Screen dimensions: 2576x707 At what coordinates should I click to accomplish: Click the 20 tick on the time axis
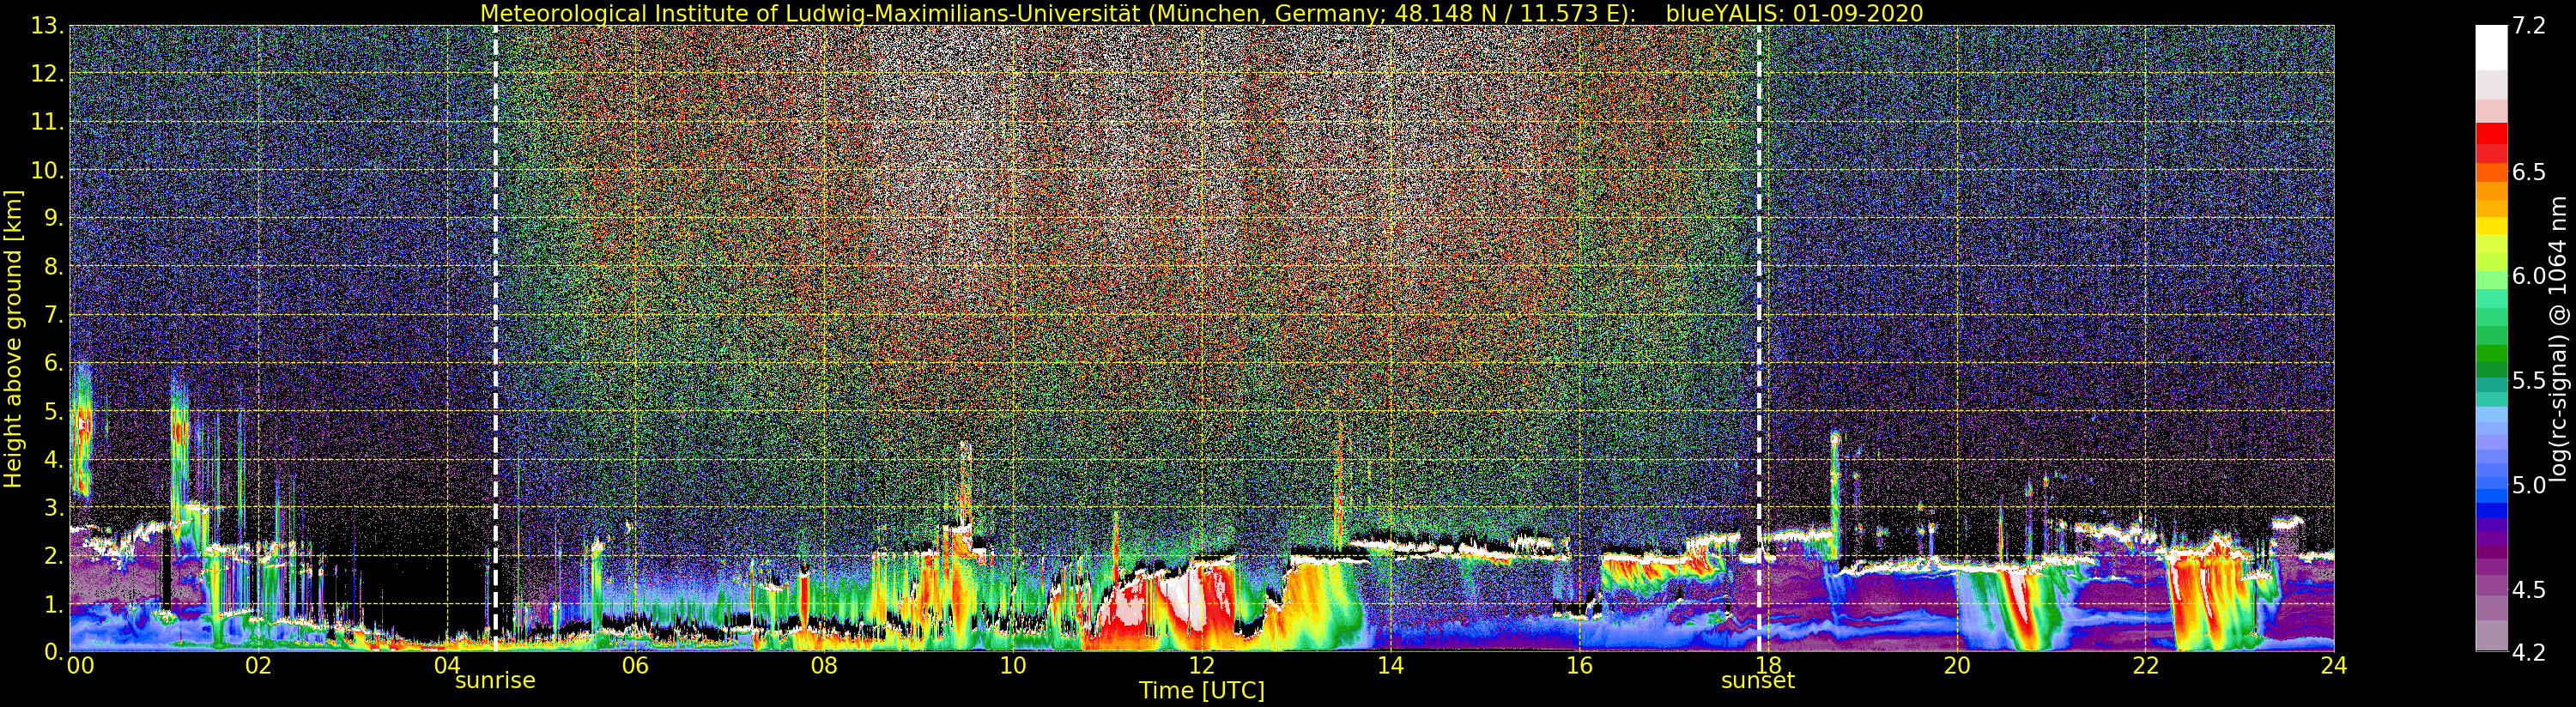(x=1956, y=665)
